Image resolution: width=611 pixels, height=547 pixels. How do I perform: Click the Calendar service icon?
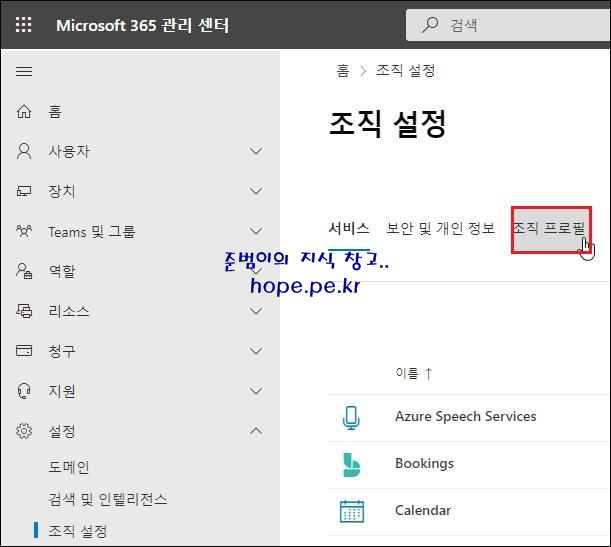click(351, 511)
